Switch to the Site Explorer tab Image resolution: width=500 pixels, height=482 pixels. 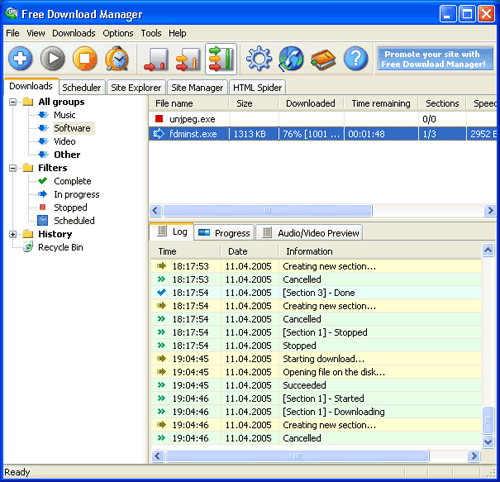[x=136, y=88]
